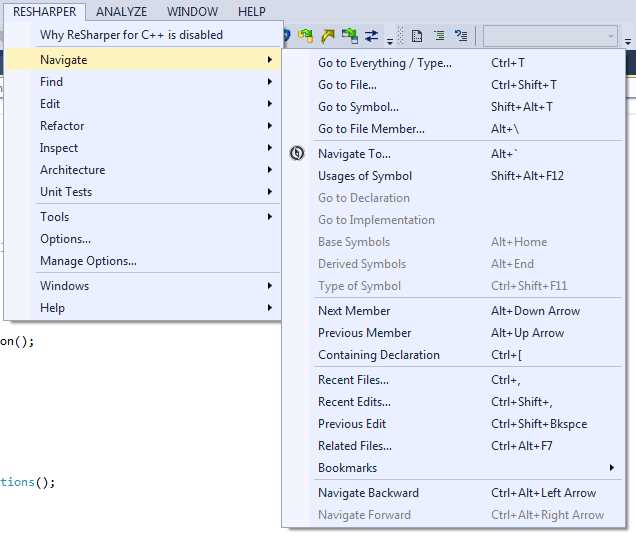Viewport: 636px width, 538px height.
Task: Open Recent Files...
Action: pyautogui.click(x=454, y=380)
